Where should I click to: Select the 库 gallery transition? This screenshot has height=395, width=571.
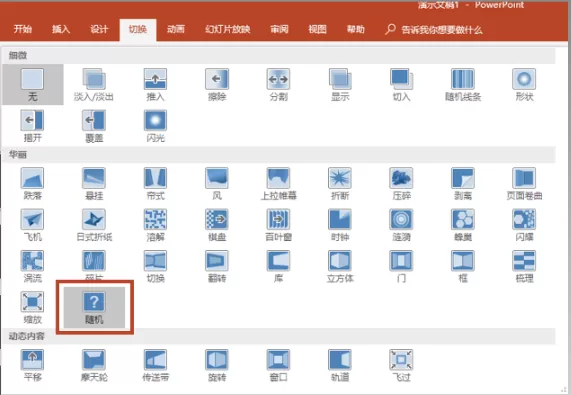[279, 266]
